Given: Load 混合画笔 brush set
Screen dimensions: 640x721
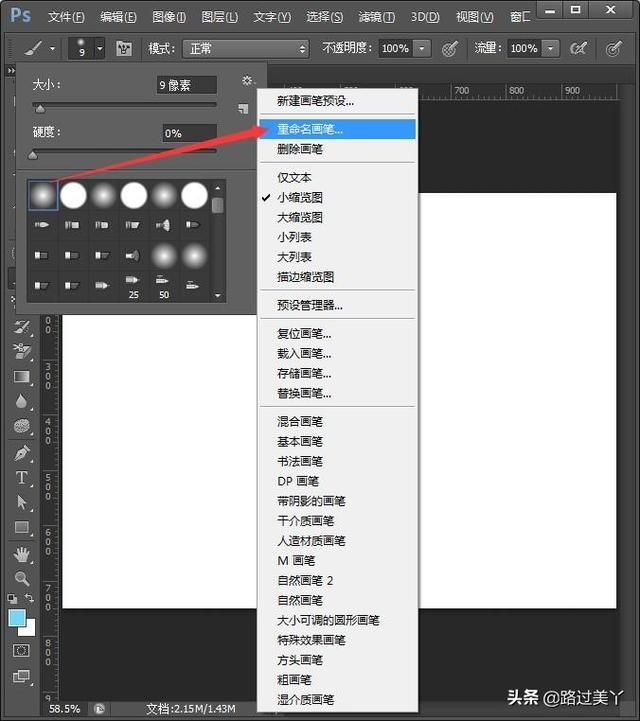Looking at the screenshot, I should (337, 422).
